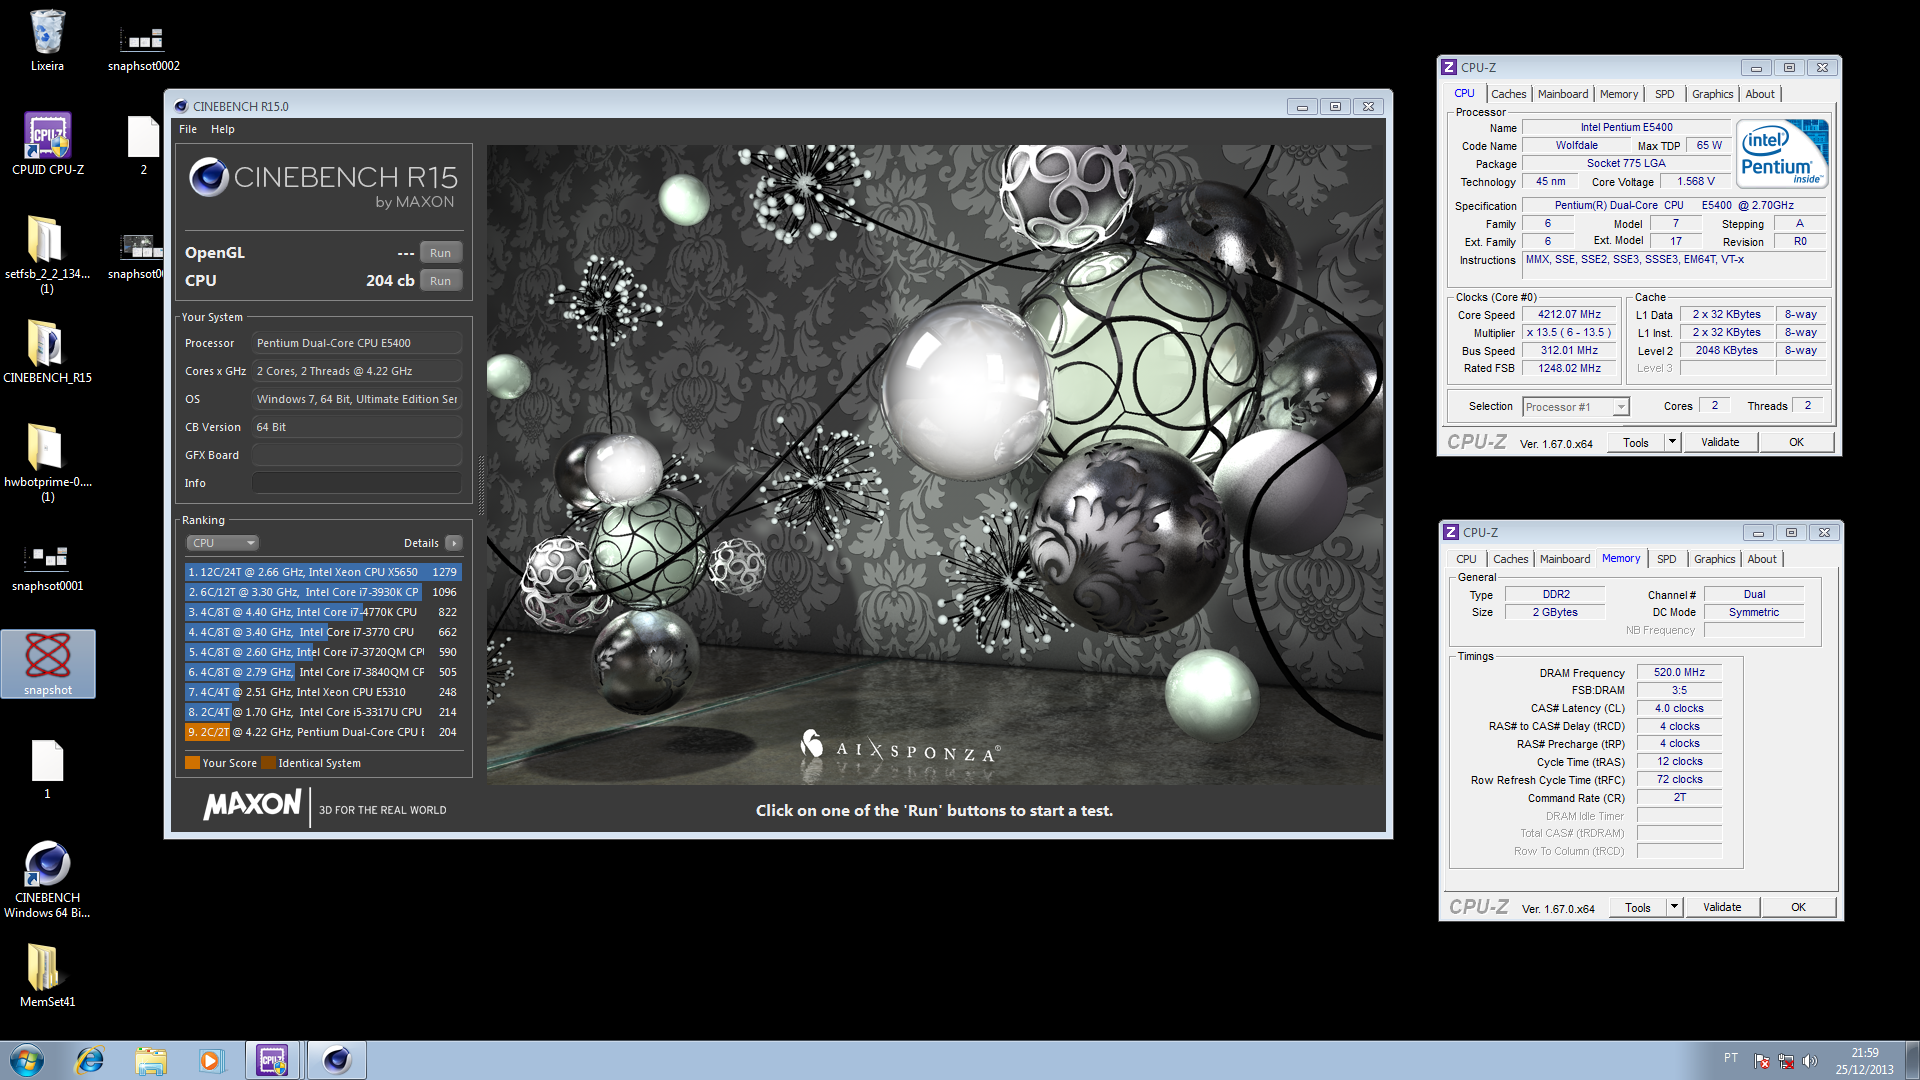Select Xeon X5650 ranking entry
Viewport: 1920px width, 1080px height.
click(322, 572)
